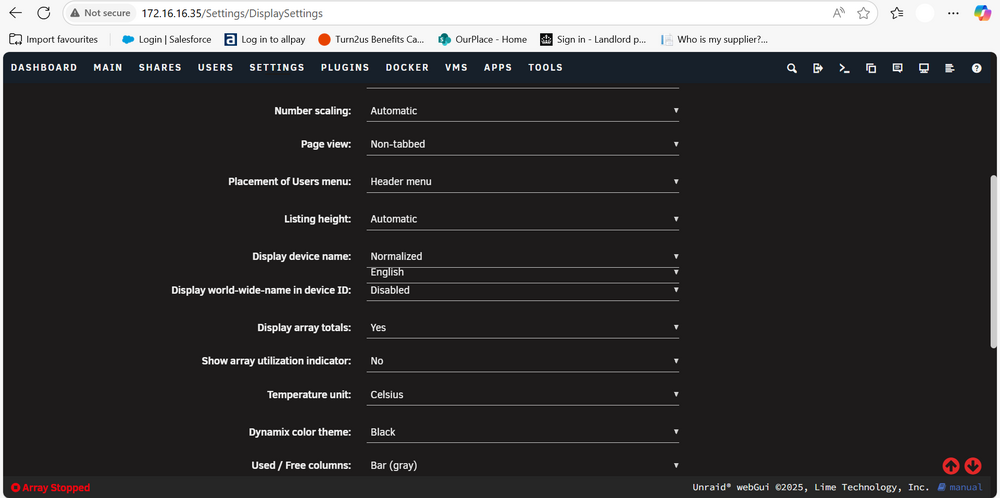Viewport: 1000px width, 498px height.
Task: Click the help question mark icon
Action: 976,68
